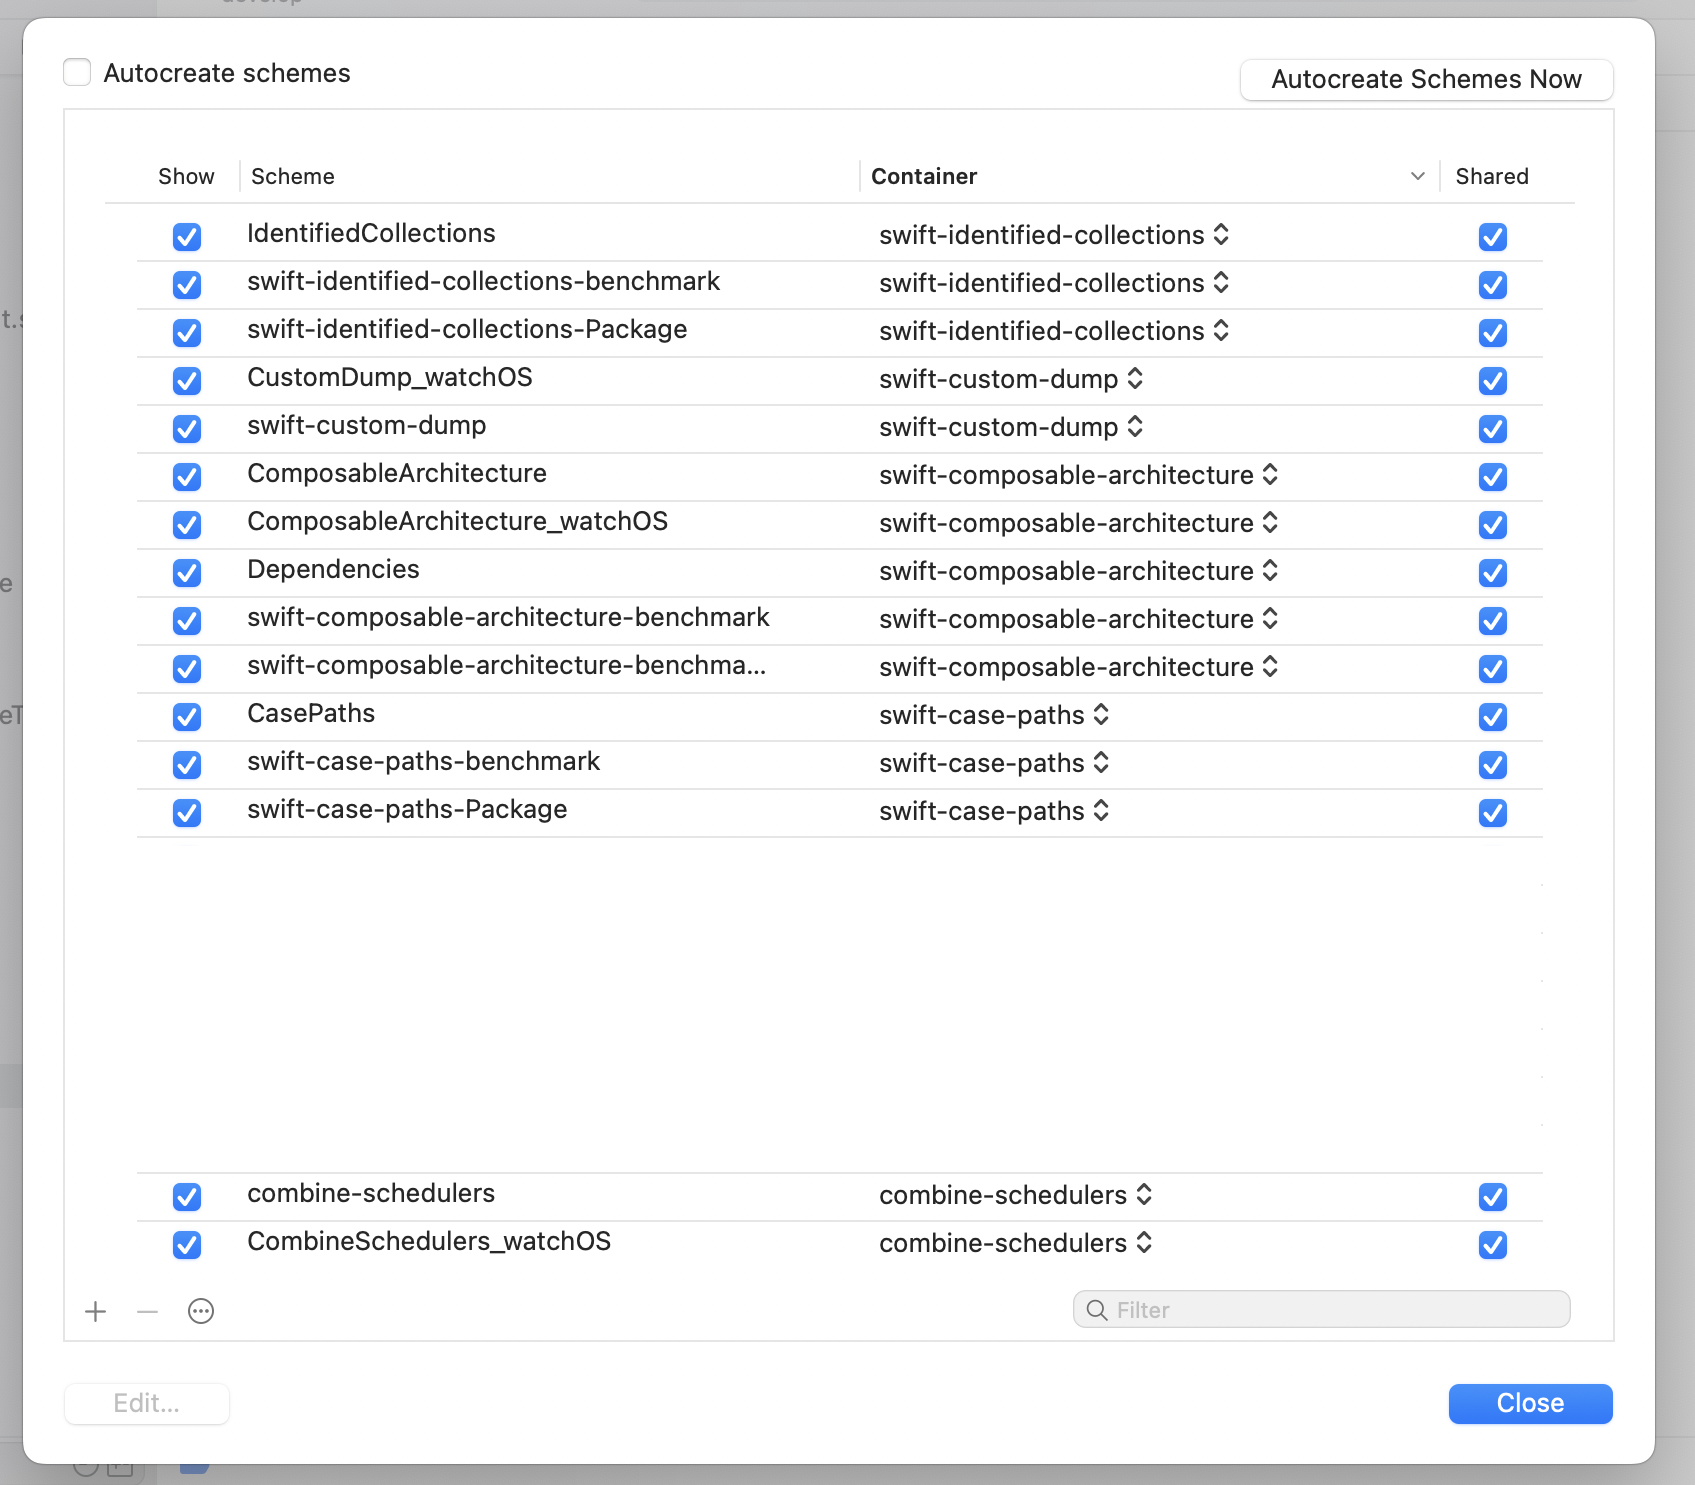Uncheck Shared for ComposableArchitecture scheme

[x=1493, y=477]
